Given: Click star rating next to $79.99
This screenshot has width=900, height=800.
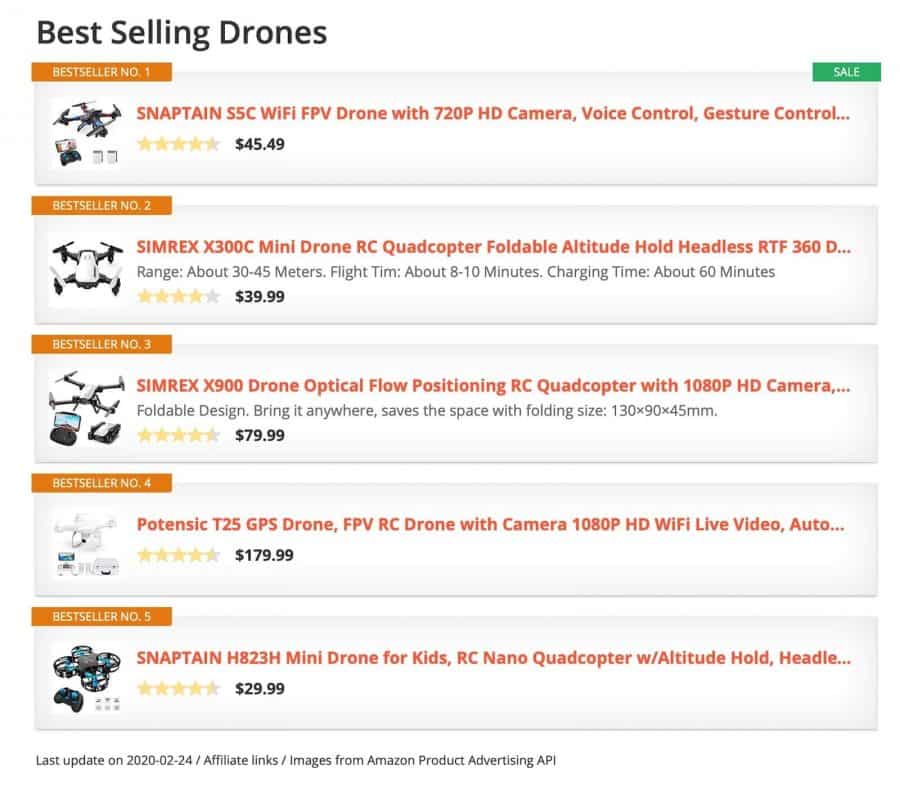Looking at the screenshot, I should (179, 435).
